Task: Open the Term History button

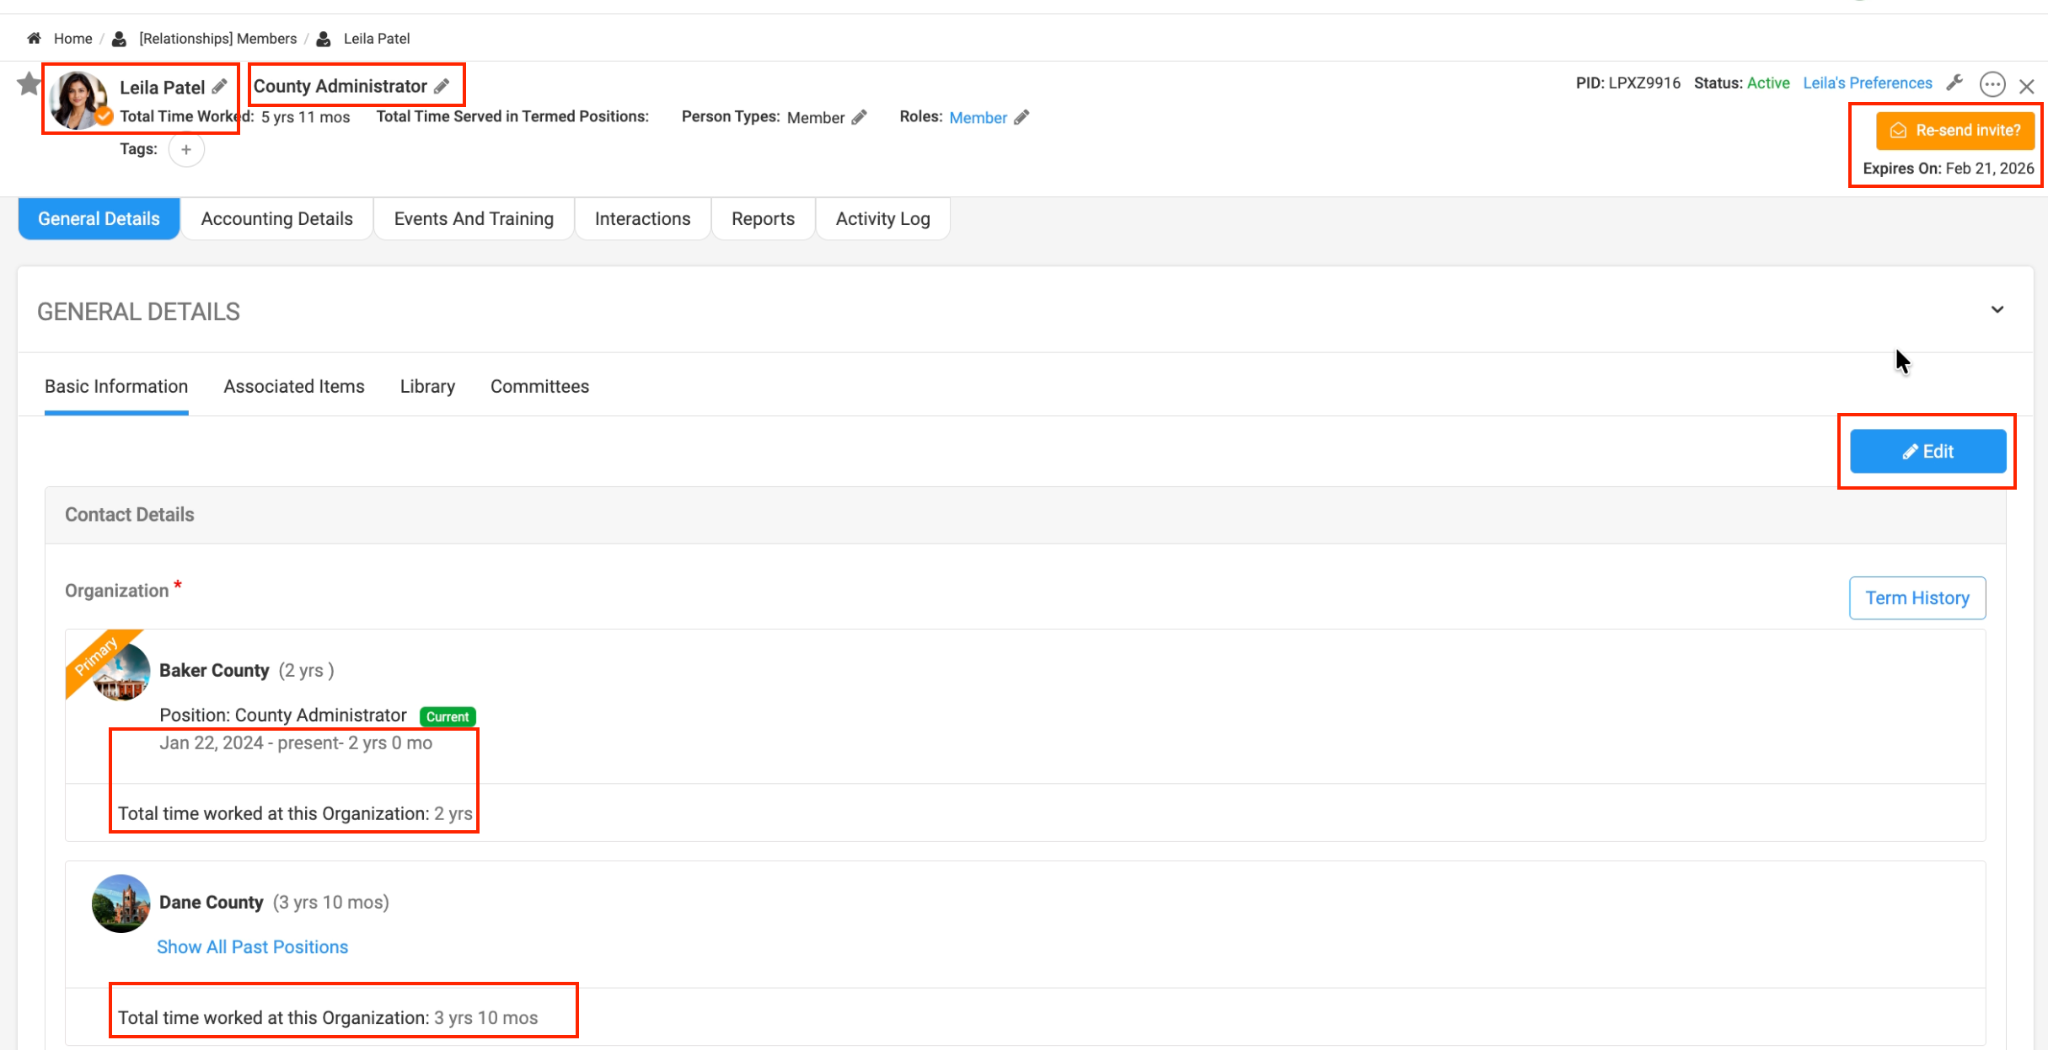Action: [1916, 598]
